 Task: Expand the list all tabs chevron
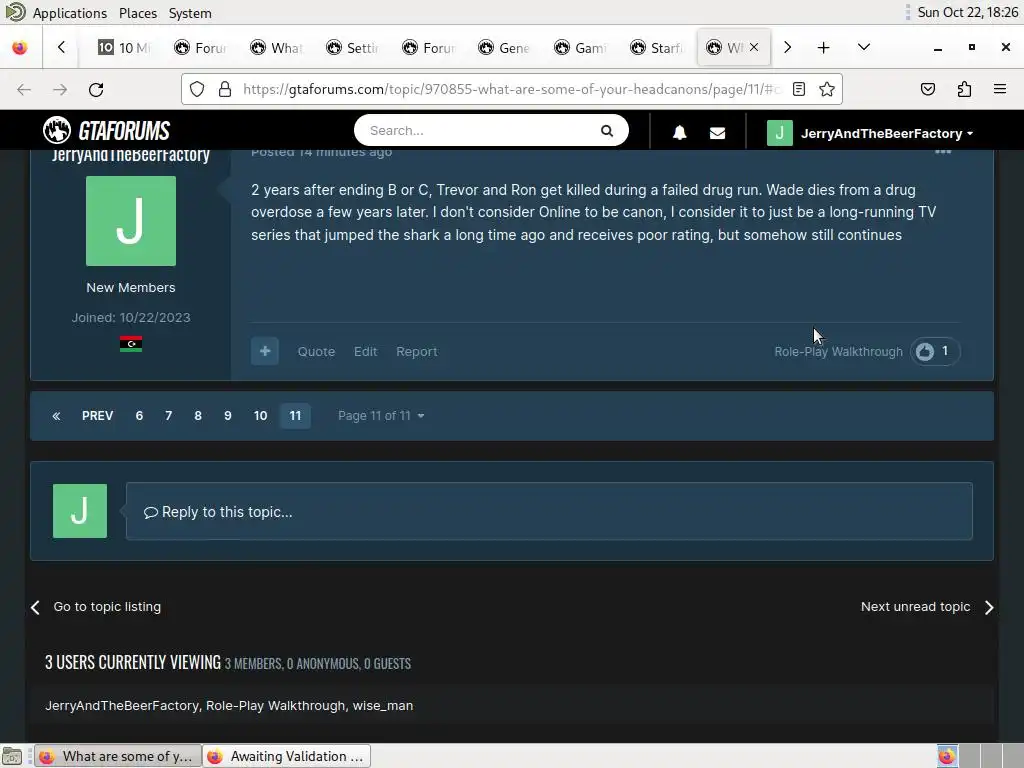(863, 48)
